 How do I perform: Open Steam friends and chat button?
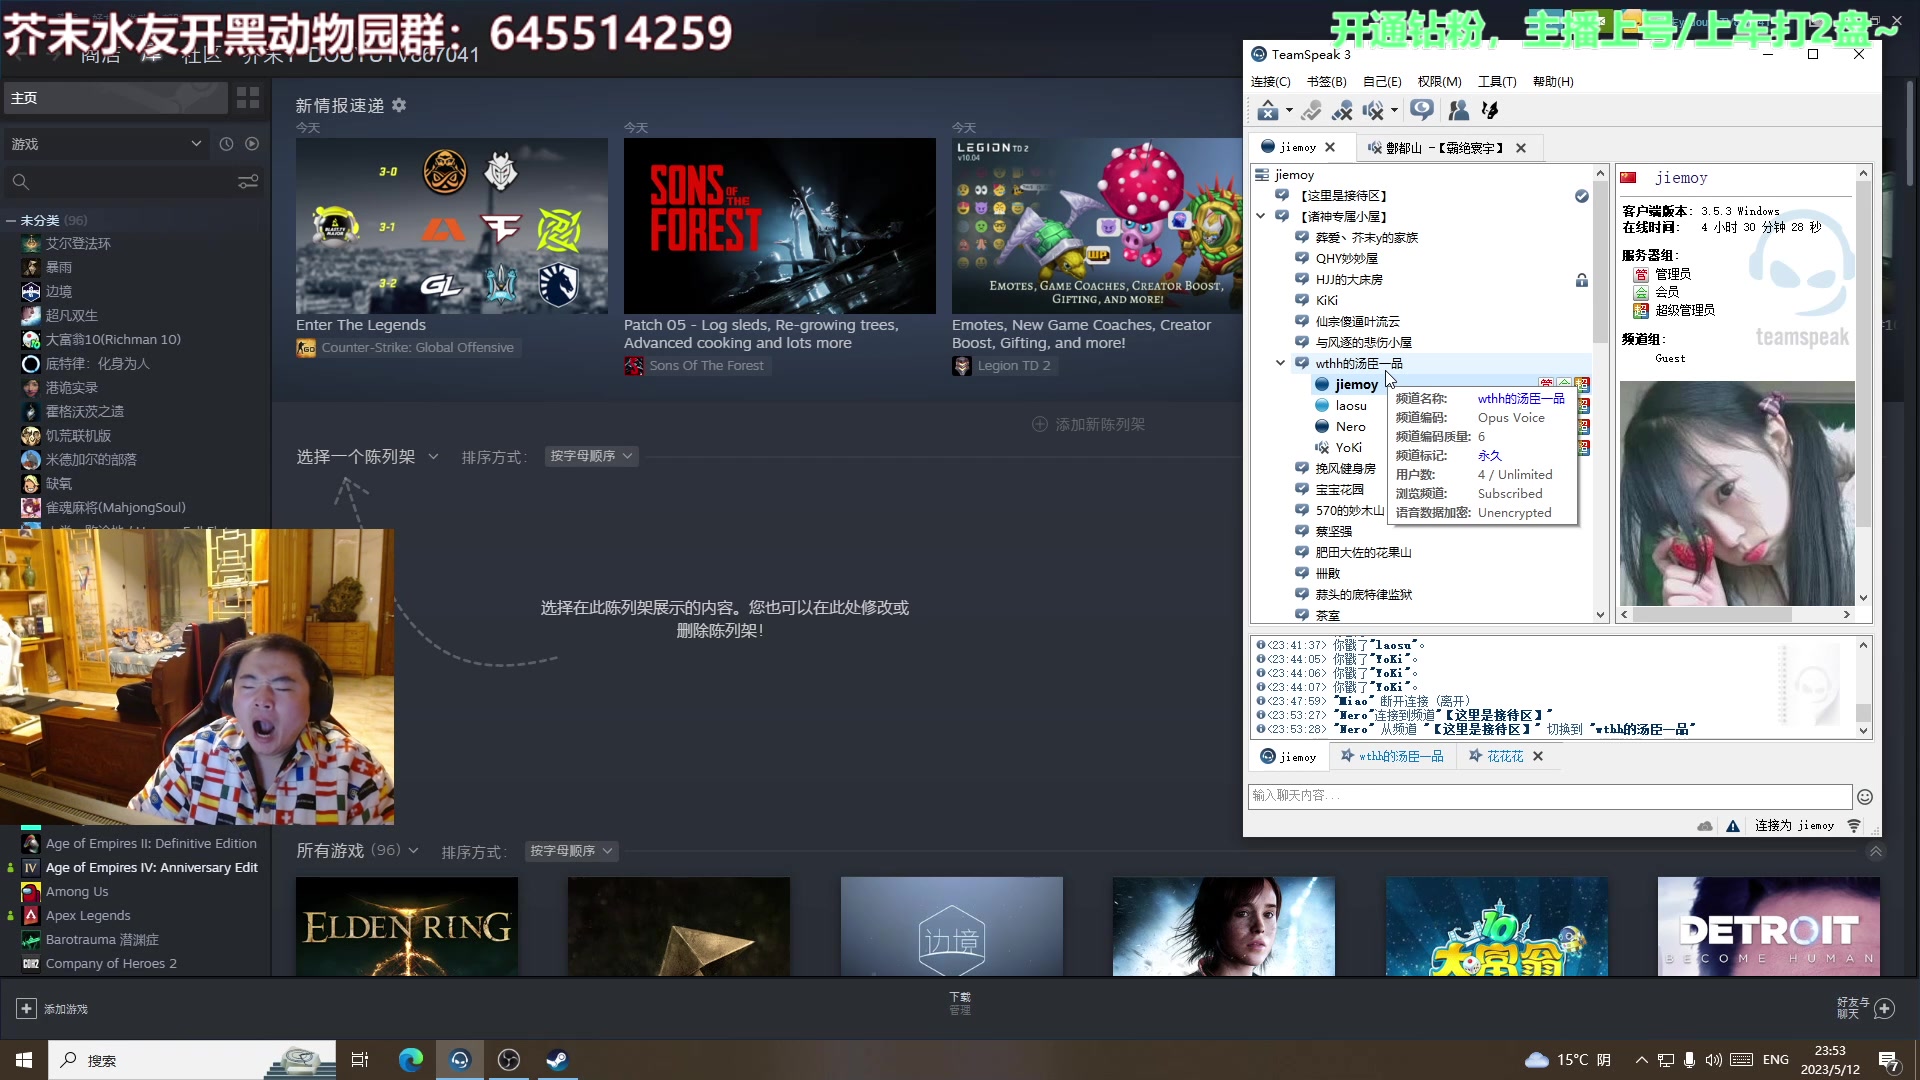tap(1866, 1008)
